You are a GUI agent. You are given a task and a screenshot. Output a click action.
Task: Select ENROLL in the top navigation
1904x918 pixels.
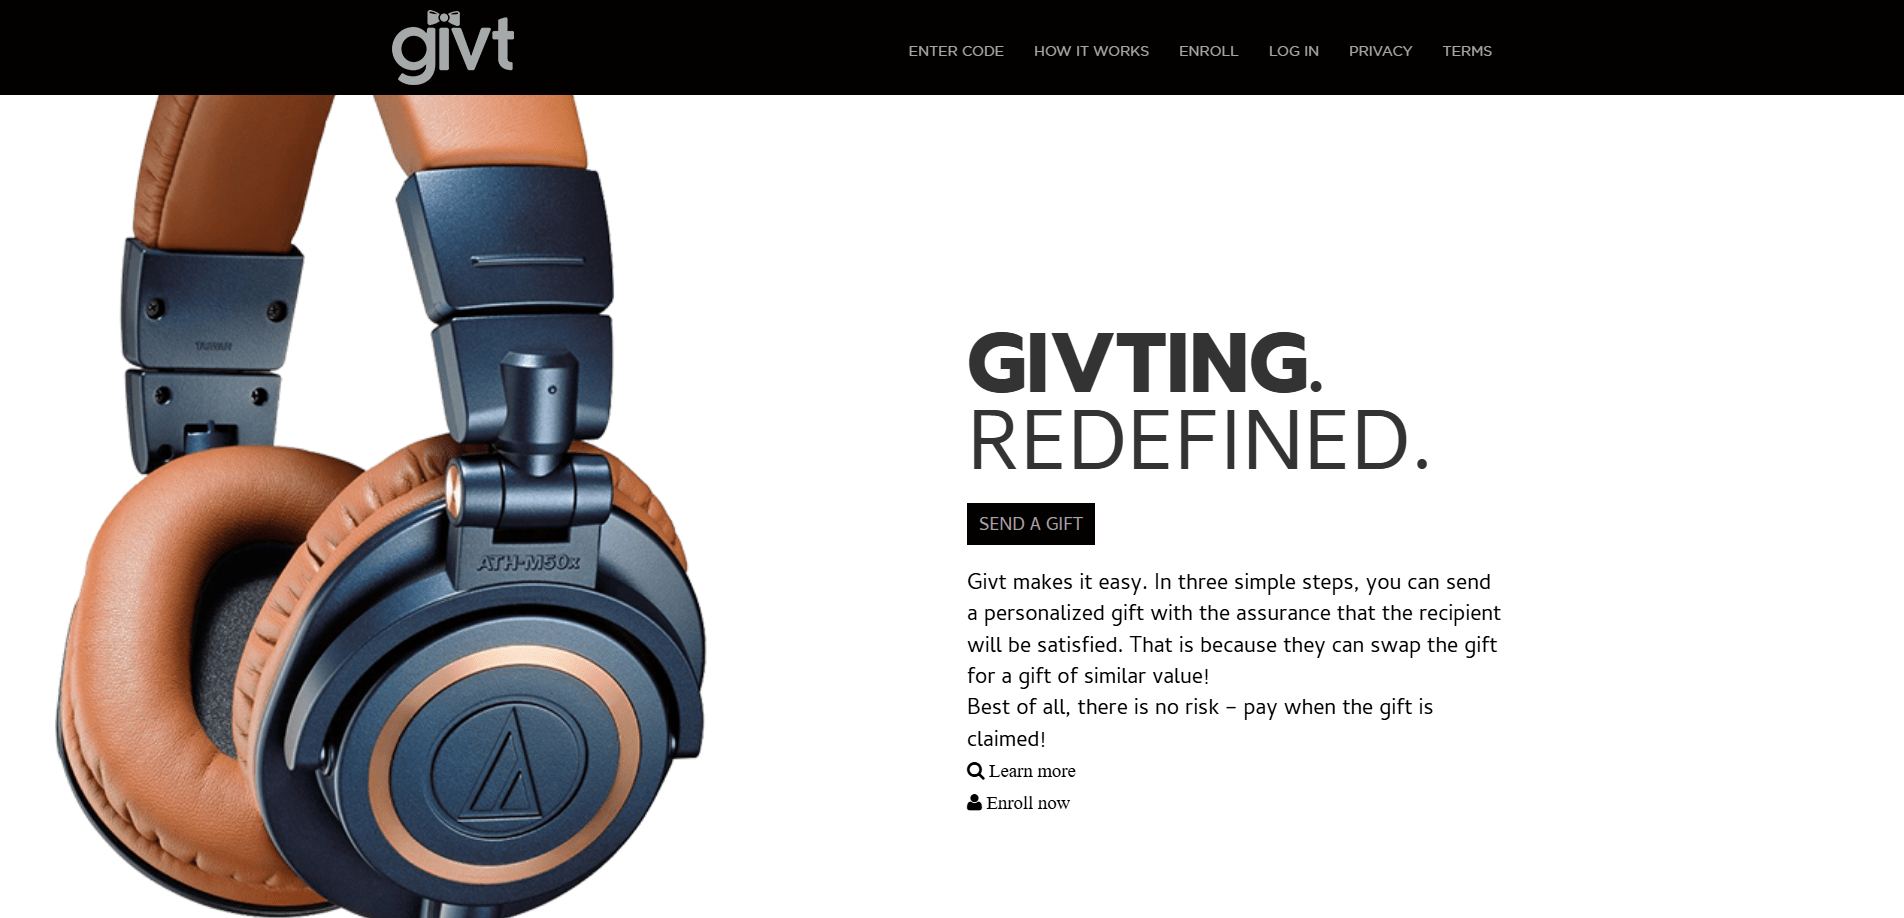1208,51
